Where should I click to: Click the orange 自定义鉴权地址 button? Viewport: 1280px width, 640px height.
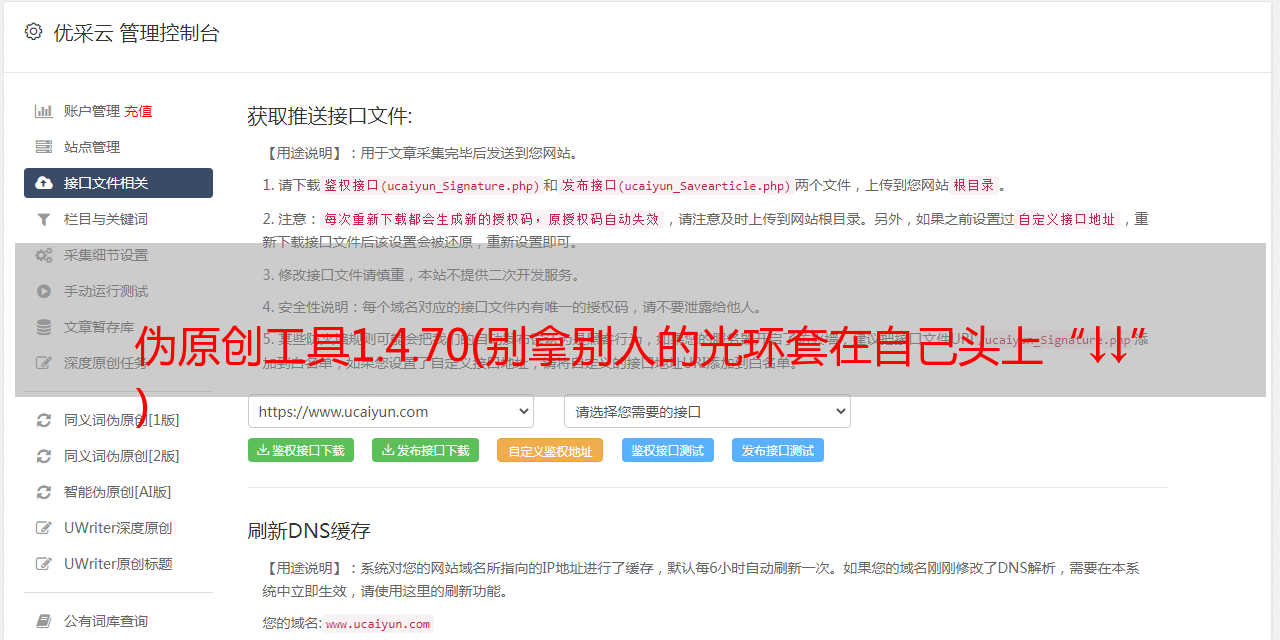point(550,450)
